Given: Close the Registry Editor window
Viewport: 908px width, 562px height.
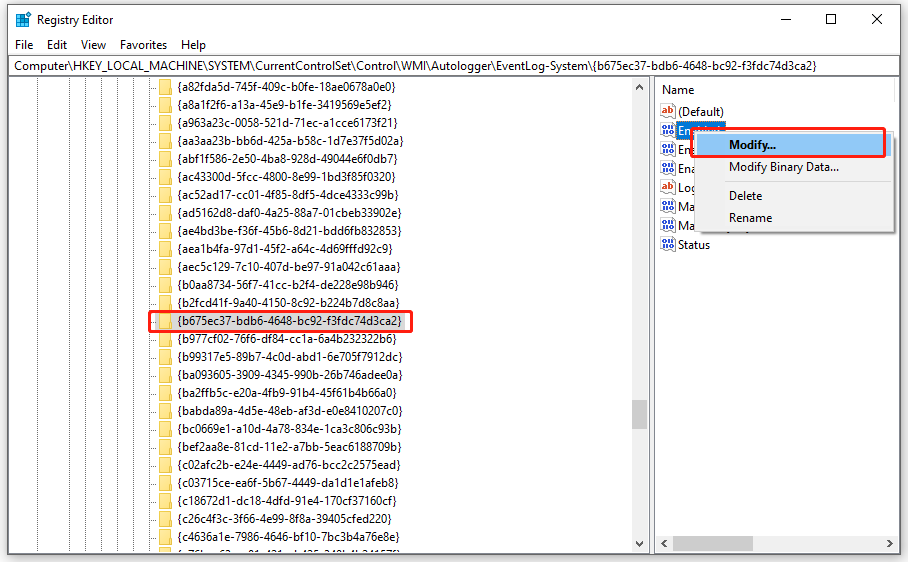Looking at the screenshot, I should [877, 20].
